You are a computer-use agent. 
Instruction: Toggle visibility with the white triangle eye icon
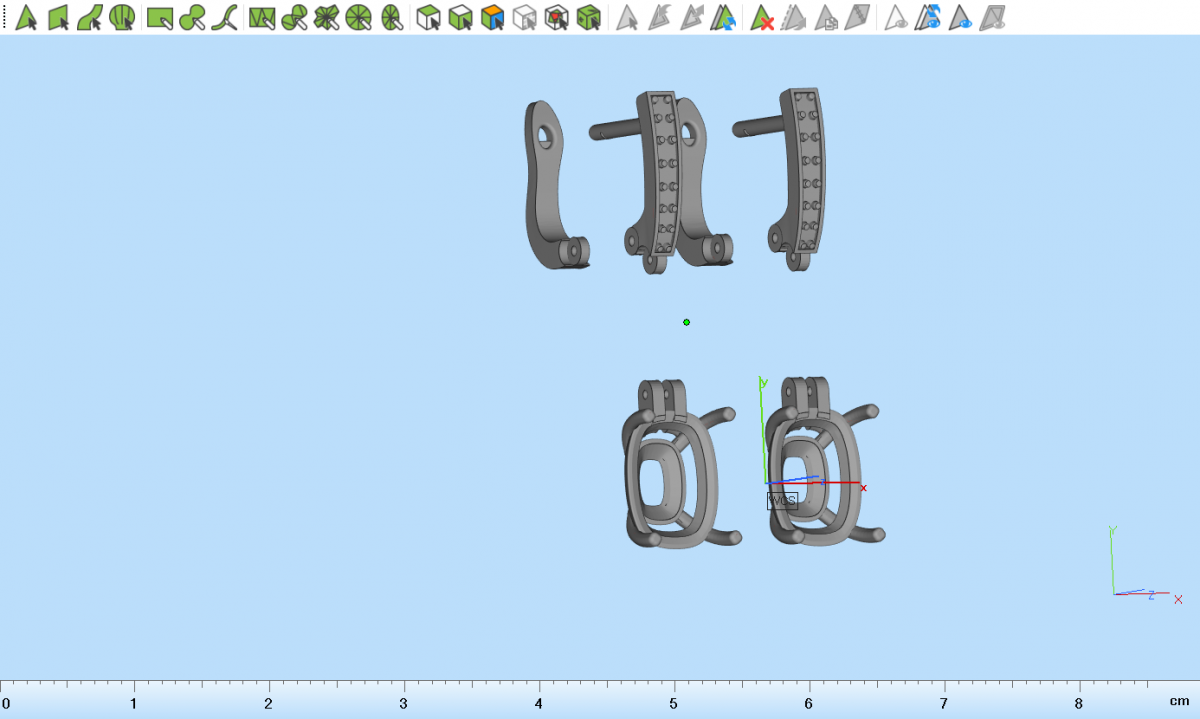[897, 17]
